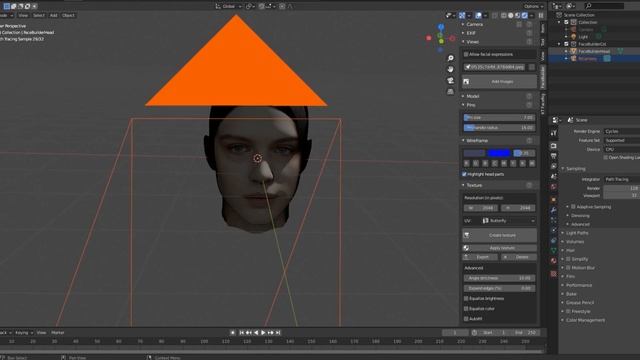The width and height of the screenshot is (640, 360).
Task: Click the proportional editing icon
Action: point(282,6)
